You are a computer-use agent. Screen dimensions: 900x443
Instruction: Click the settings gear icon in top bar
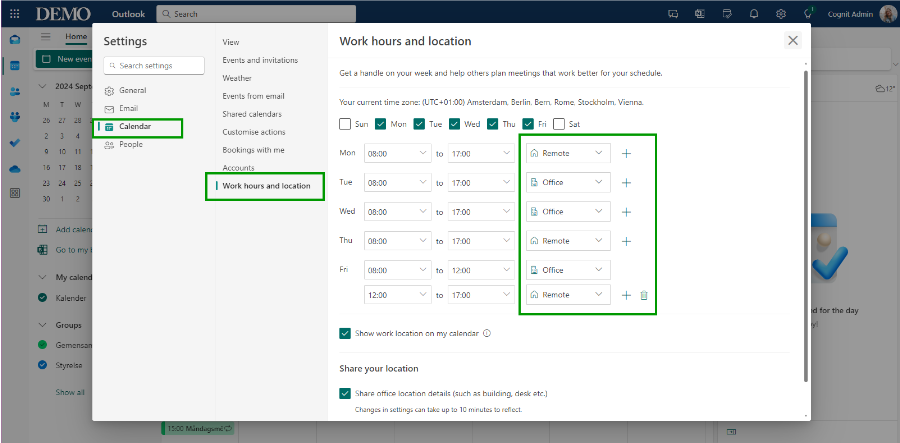(780, 14)
